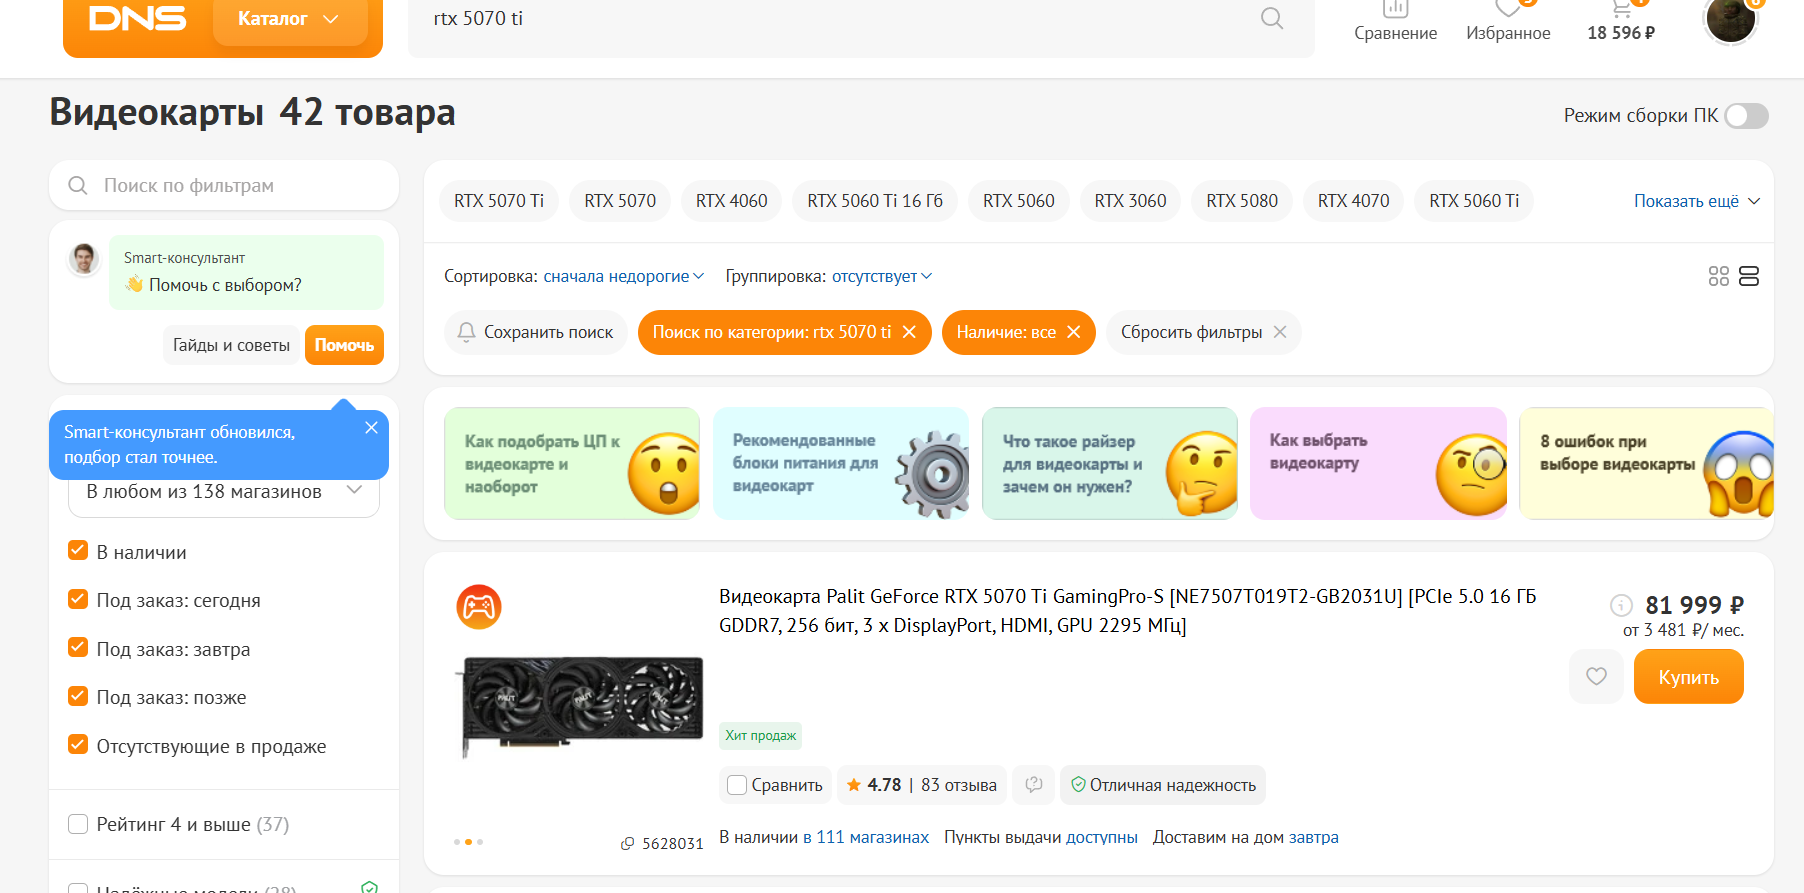
Task: Add Palit RTX 5070 Ti to favorites
Action: [x=1596, y=677]
